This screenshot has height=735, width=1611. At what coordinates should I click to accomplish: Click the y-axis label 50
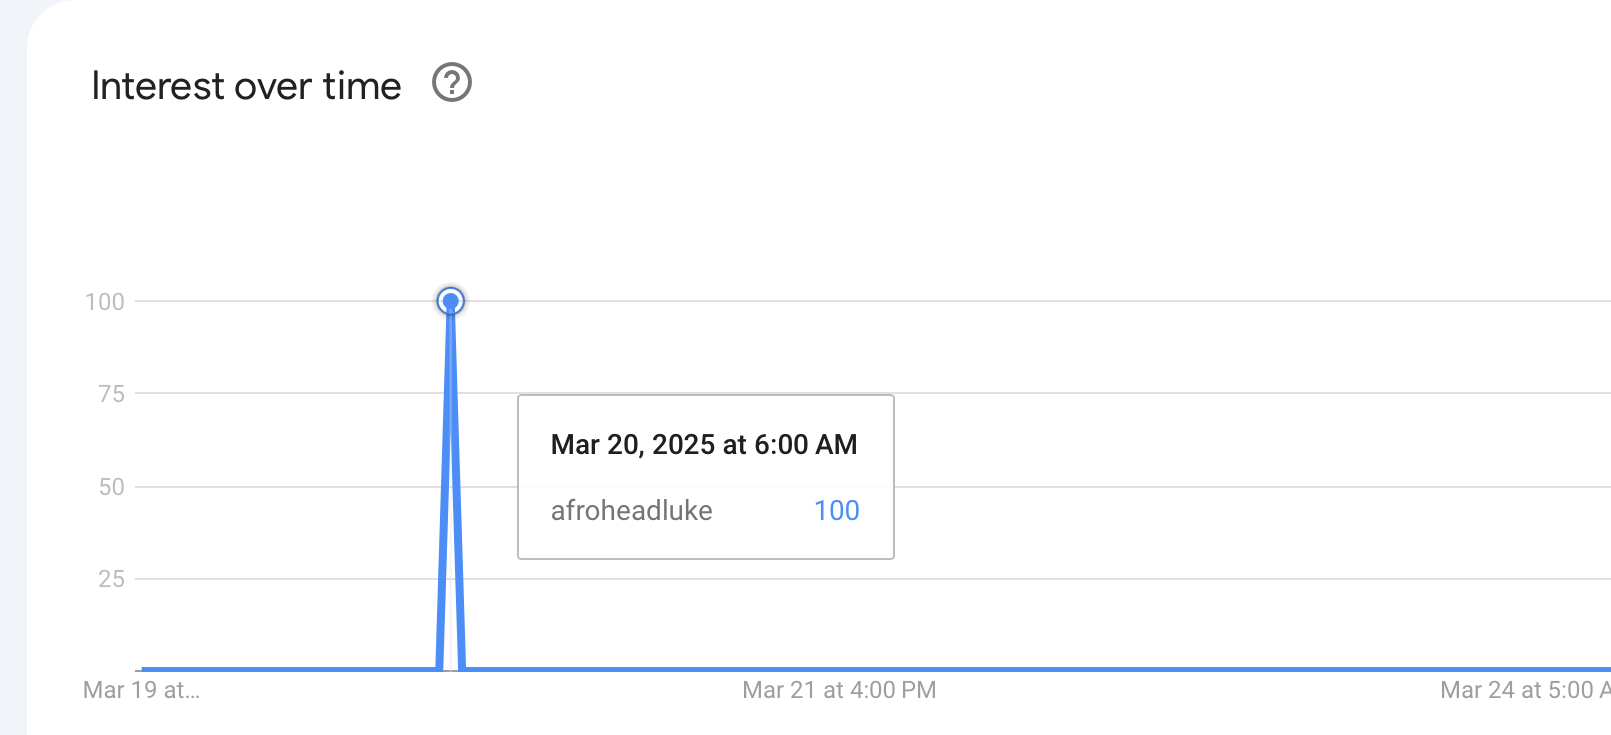[x=111, y=487]
